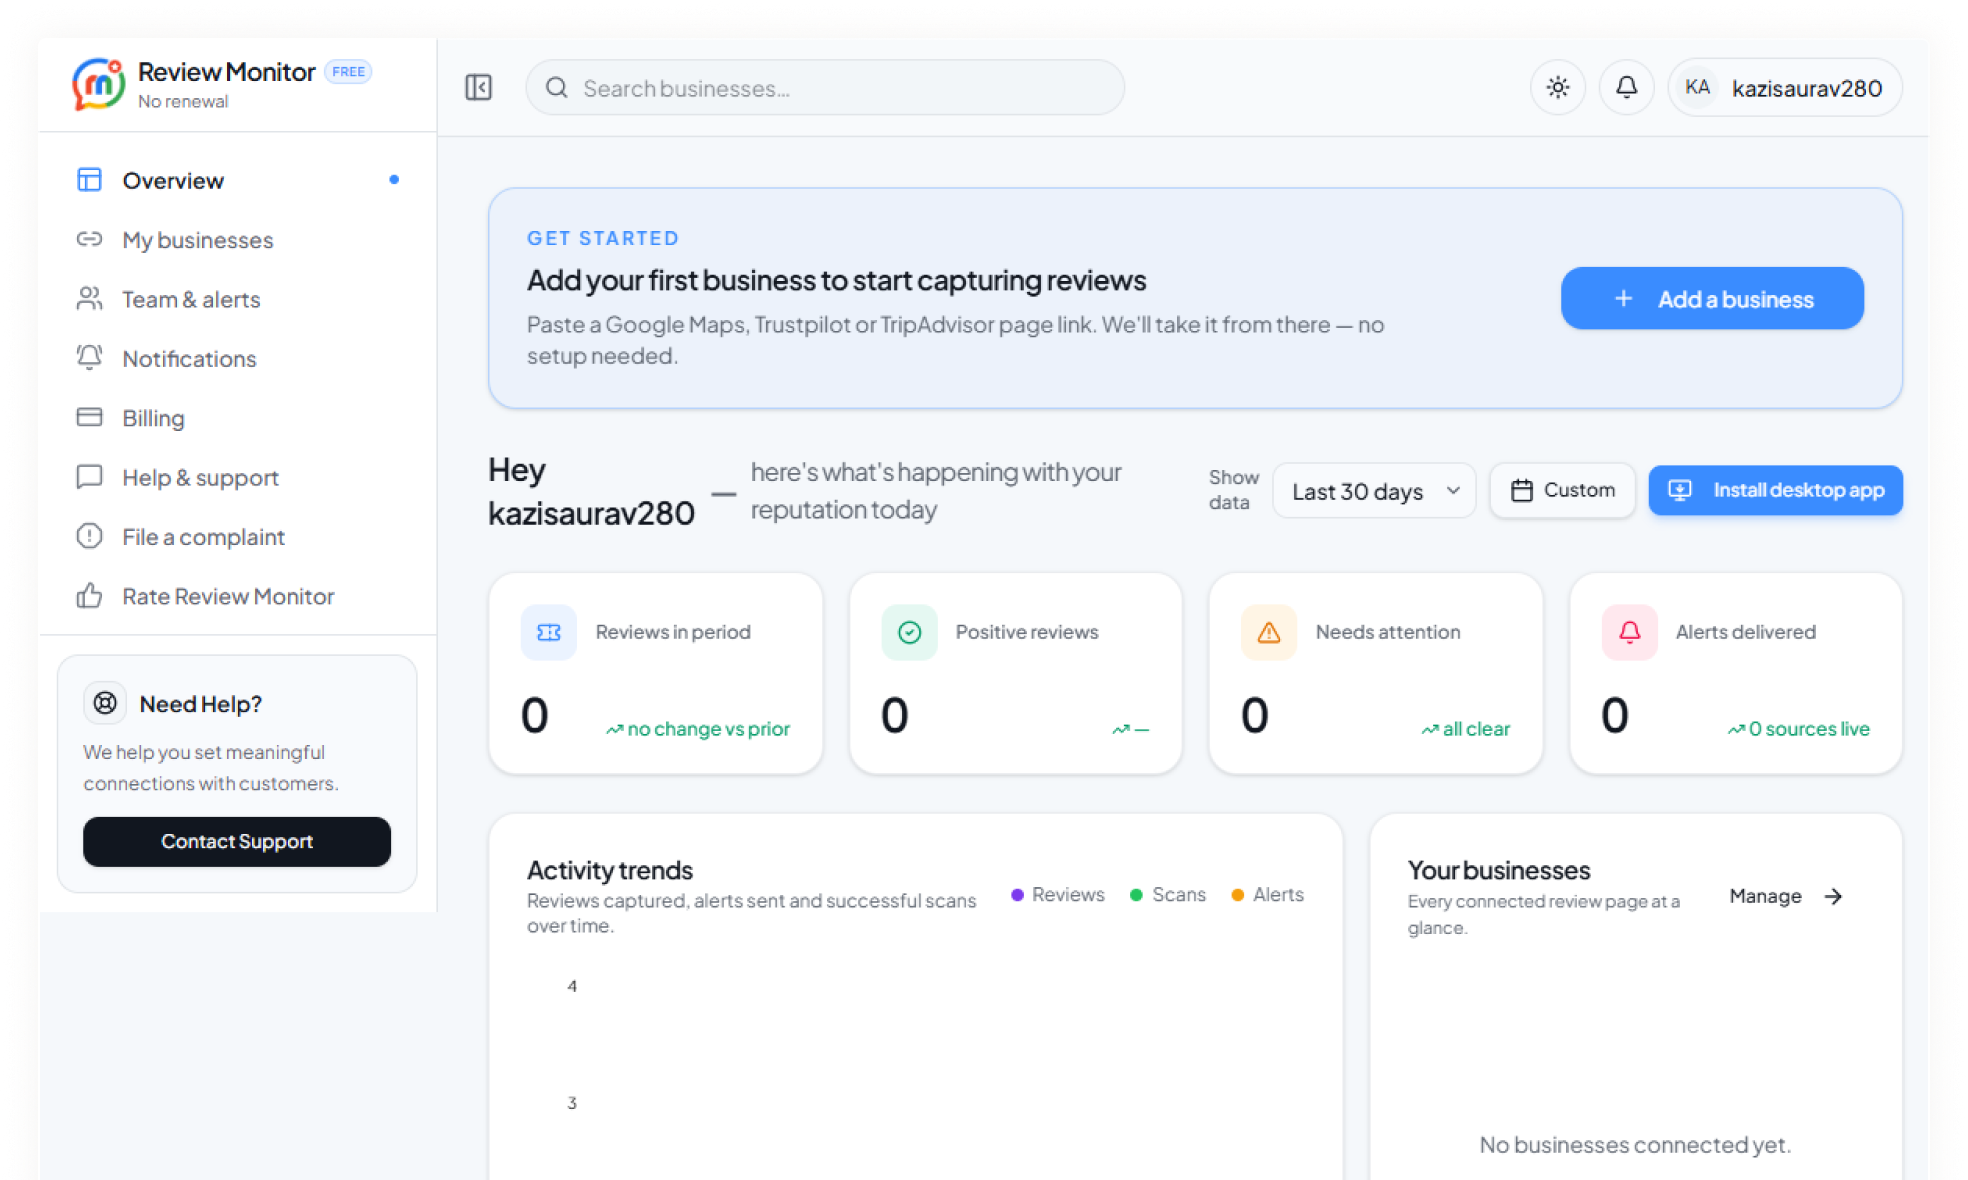This screenshot has width=1968, height=1180.
Task: Click the thumbs-up Rate icon
Action: click(x=89, y=595)
